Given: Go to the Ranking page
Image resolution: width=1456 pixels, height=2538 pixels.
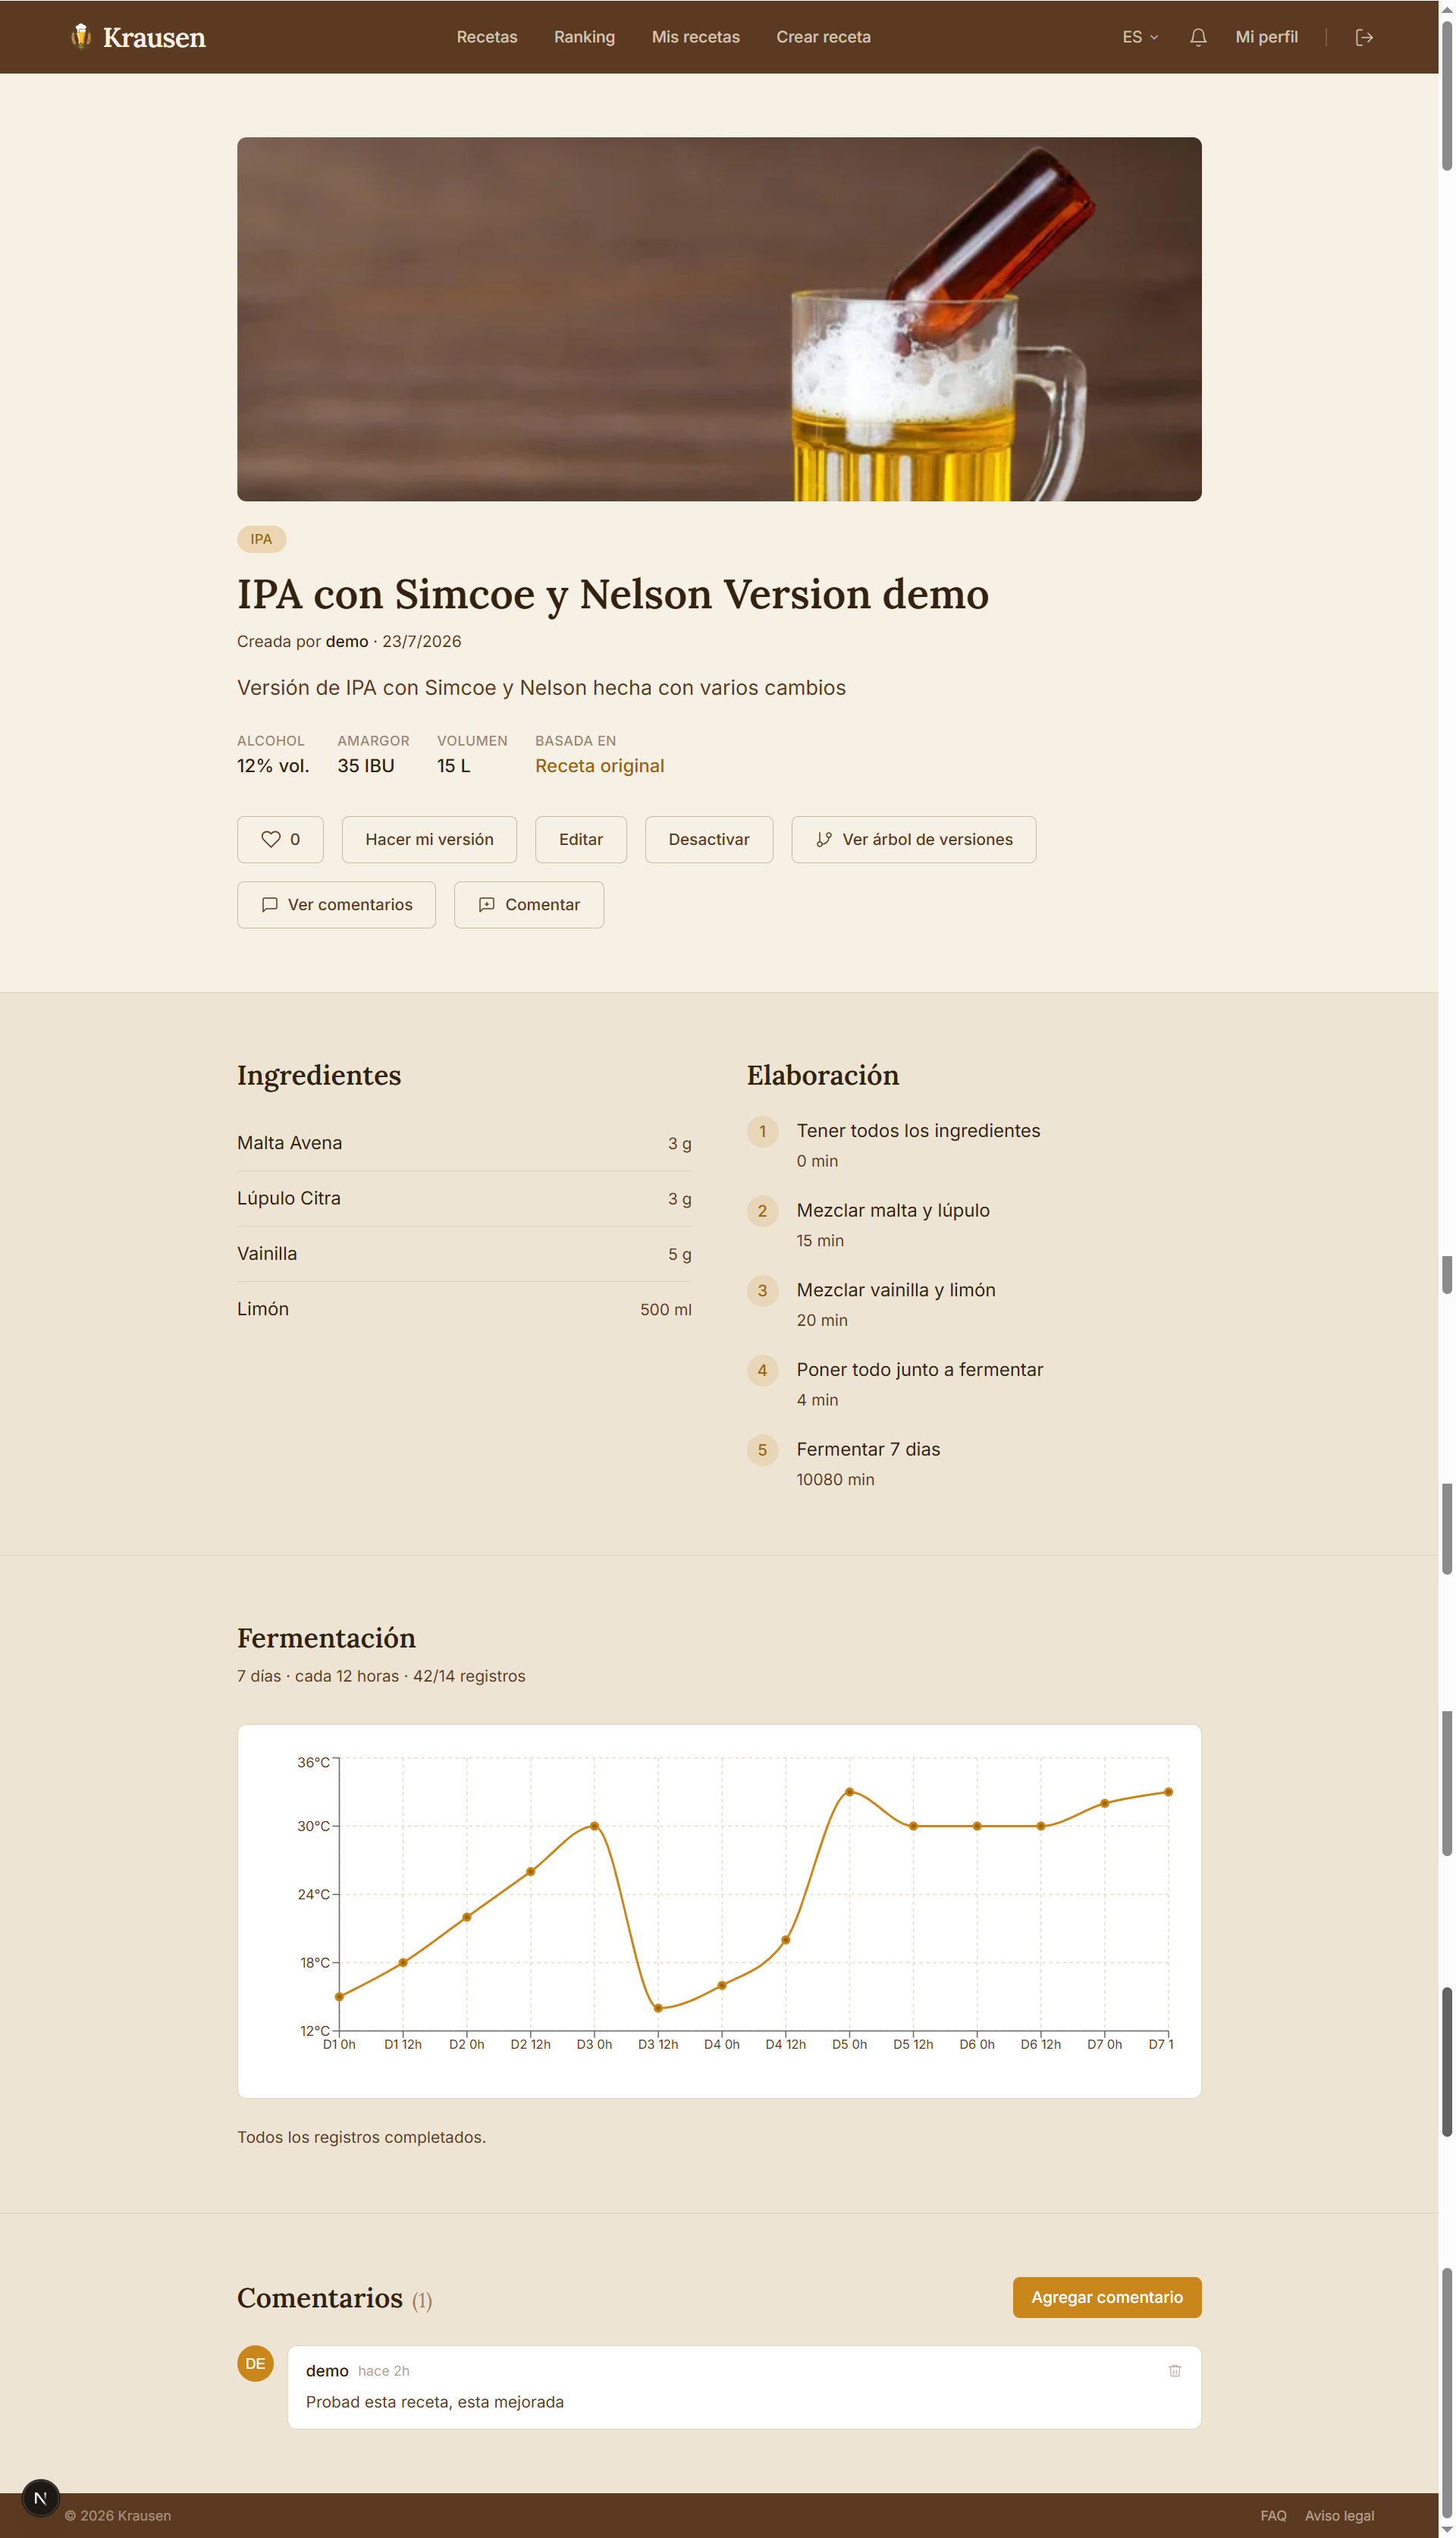Looking at the screenshot, I should pos(584,37).
